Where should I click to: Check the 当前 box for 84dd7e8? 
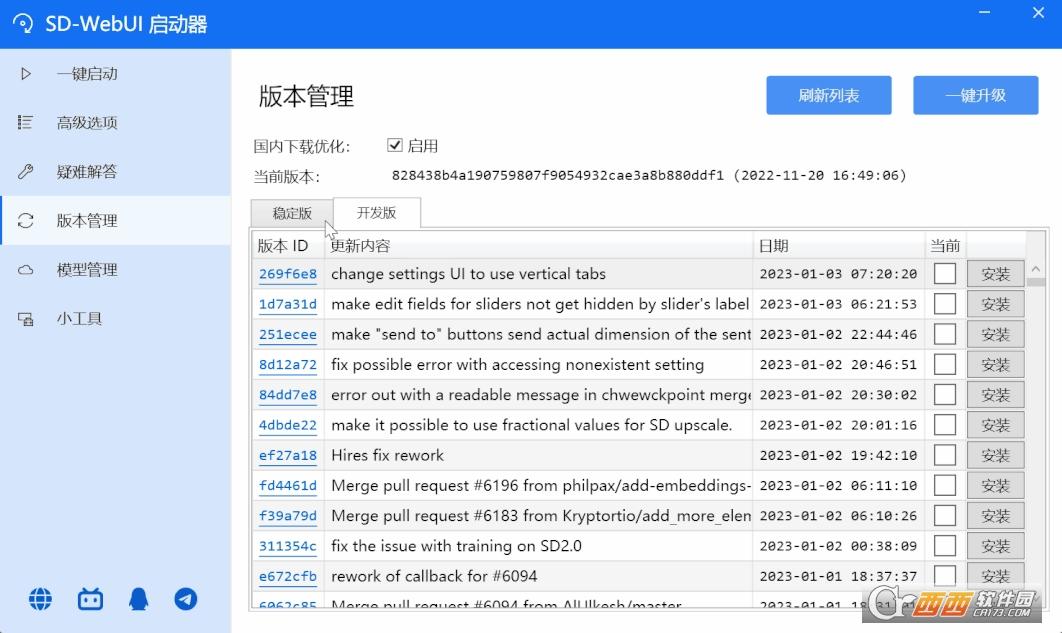coord(945,395)
